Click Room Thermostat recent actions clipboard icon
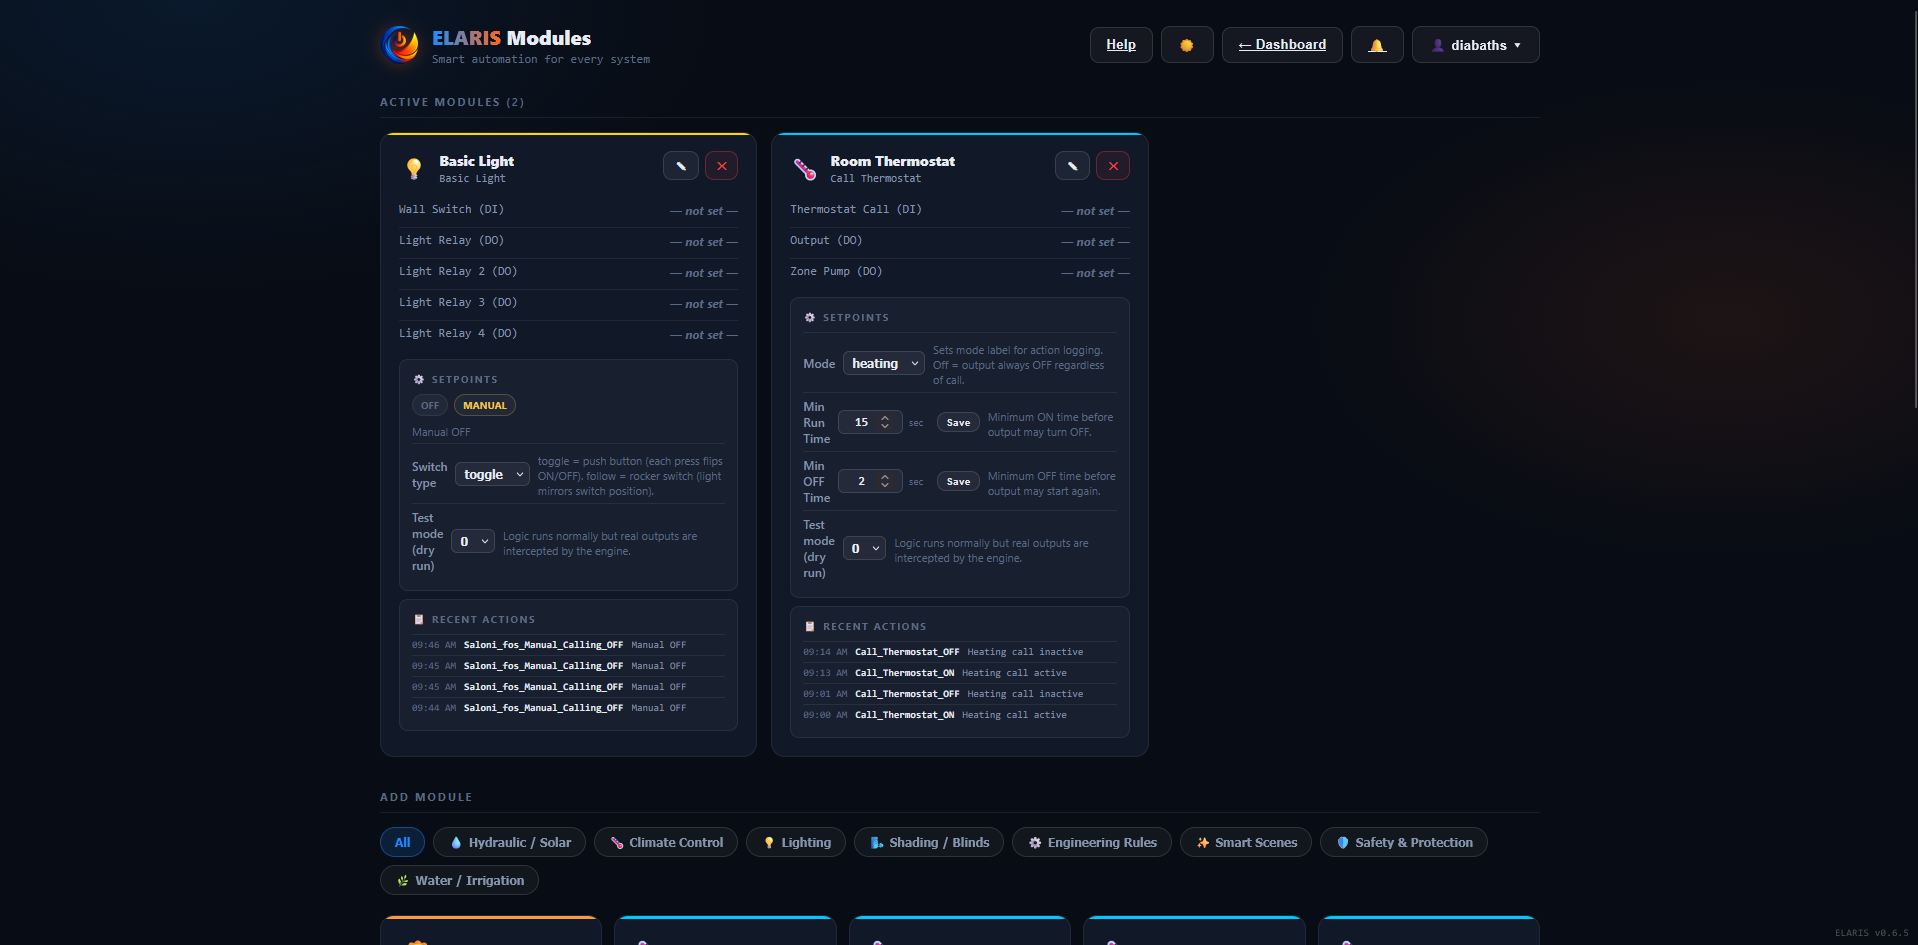The image size is (1918, 945). tap(810, 627)
